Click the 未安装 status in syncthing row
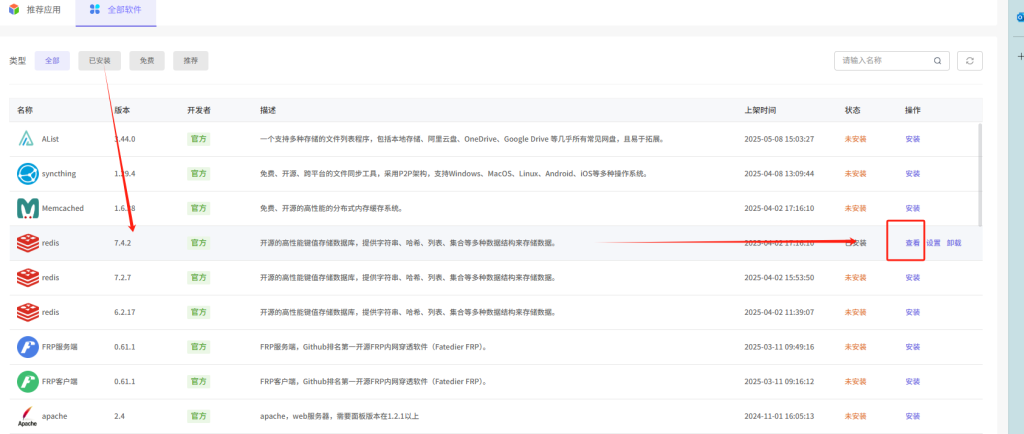This screenshot has height=434, width=1024. click(856, 174)
